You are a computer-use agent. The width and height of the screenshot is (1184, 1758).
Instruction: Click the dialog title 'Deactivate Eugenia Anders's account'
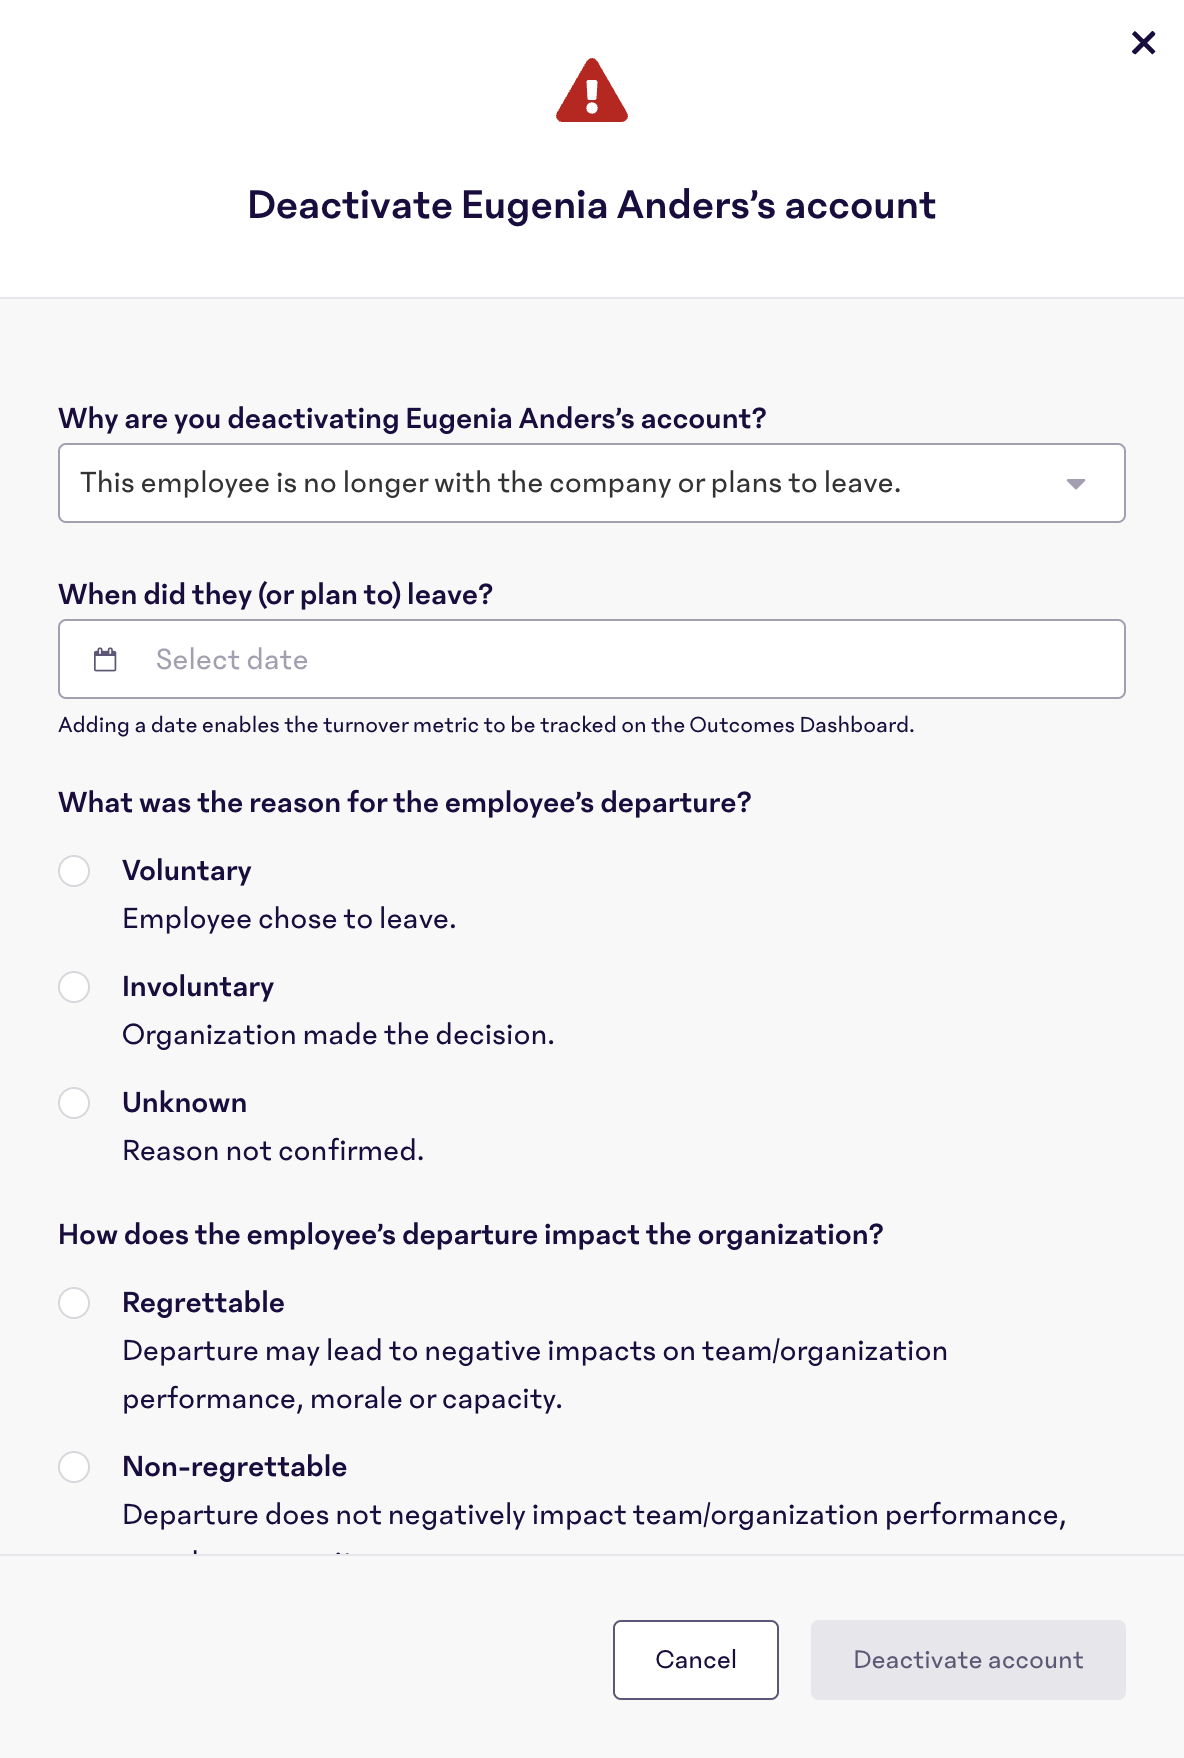tap(592, 205)
